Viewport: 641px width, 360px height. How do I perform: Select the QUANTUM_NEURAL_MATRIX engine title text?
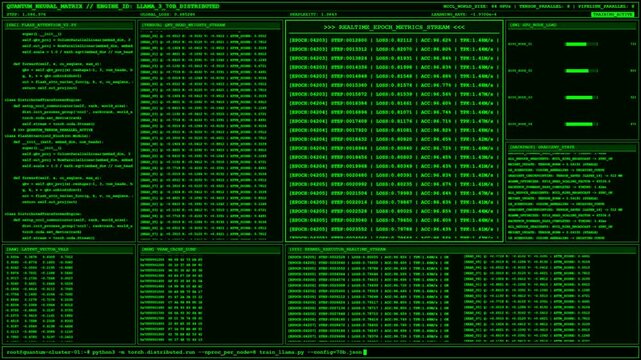pos(113,7)
